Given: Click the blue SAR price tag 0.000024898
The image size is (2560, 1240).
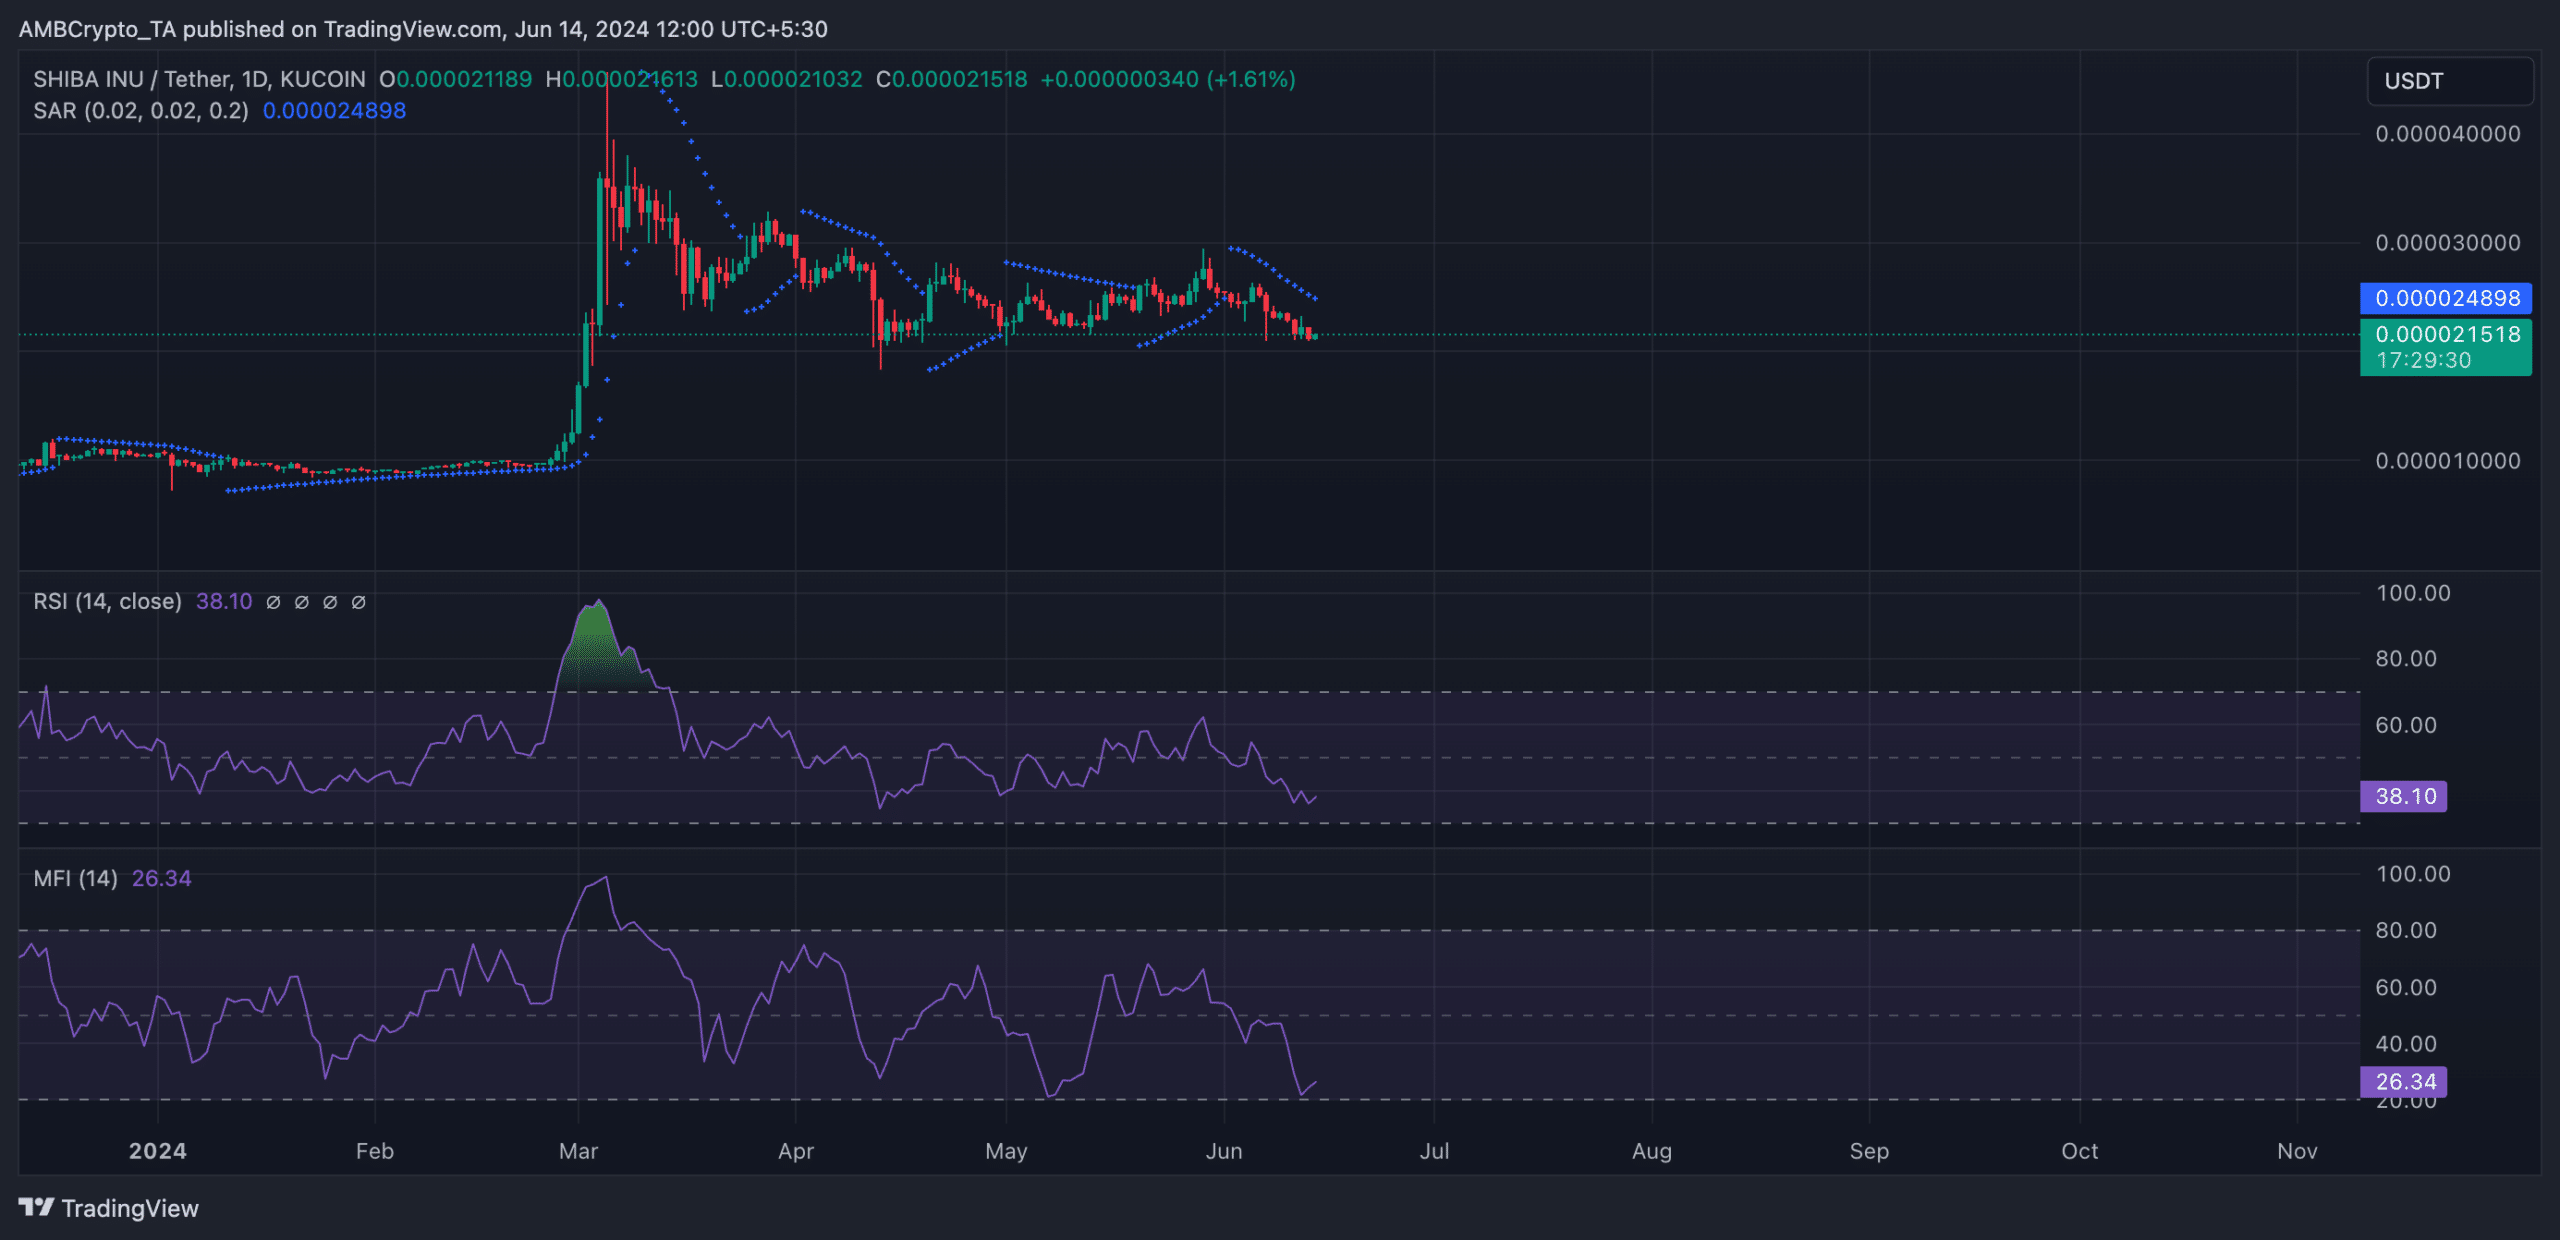Looking at the screenshot, I should [x=2445, y=298].
